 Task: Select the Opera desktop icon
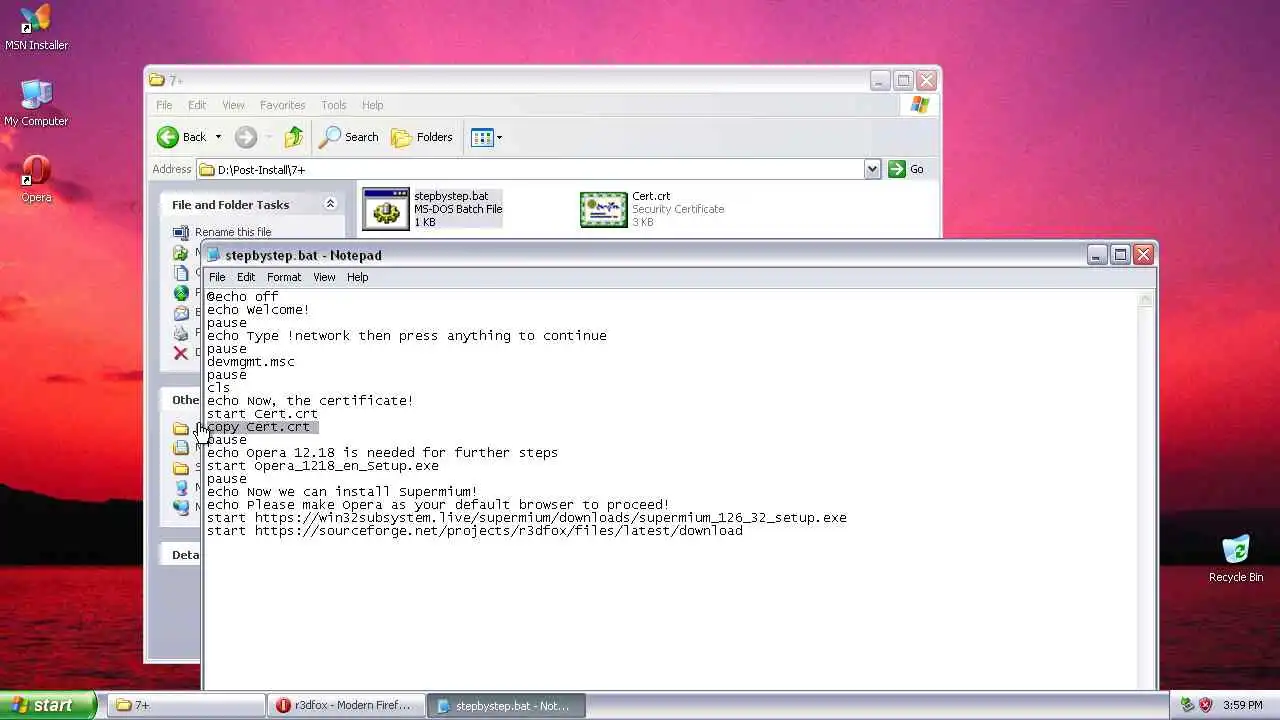[36, 179]
